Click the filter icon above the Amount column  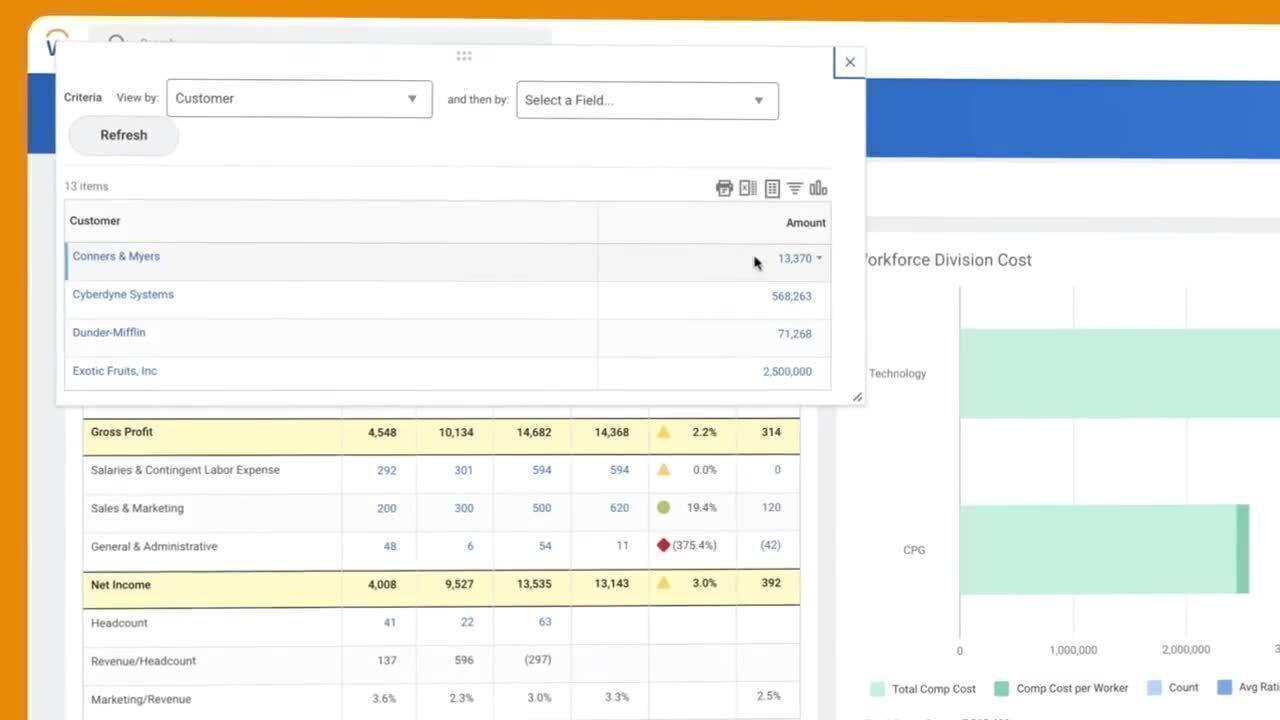(795, 188)
